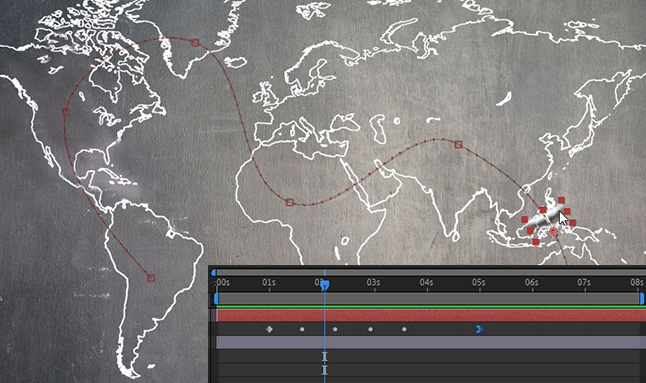This screenshot has width=646, height=383.
Task: Click the upper I-beam marker under playhead
Action: coord(325,356)
